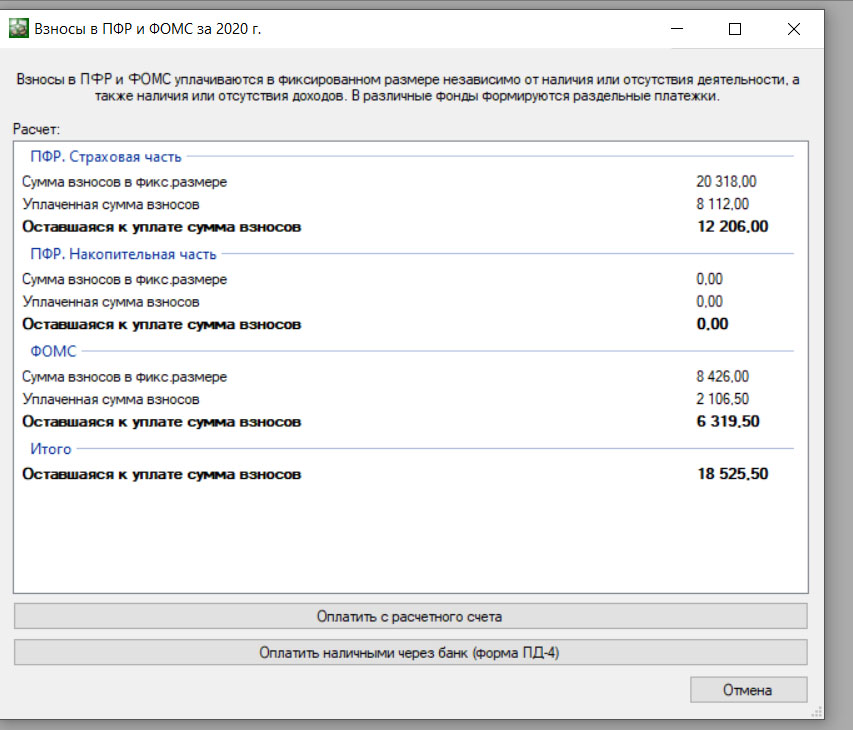Click Оплатить наличными через банк button
853x730 pixels.
click(x=410, y=652)
